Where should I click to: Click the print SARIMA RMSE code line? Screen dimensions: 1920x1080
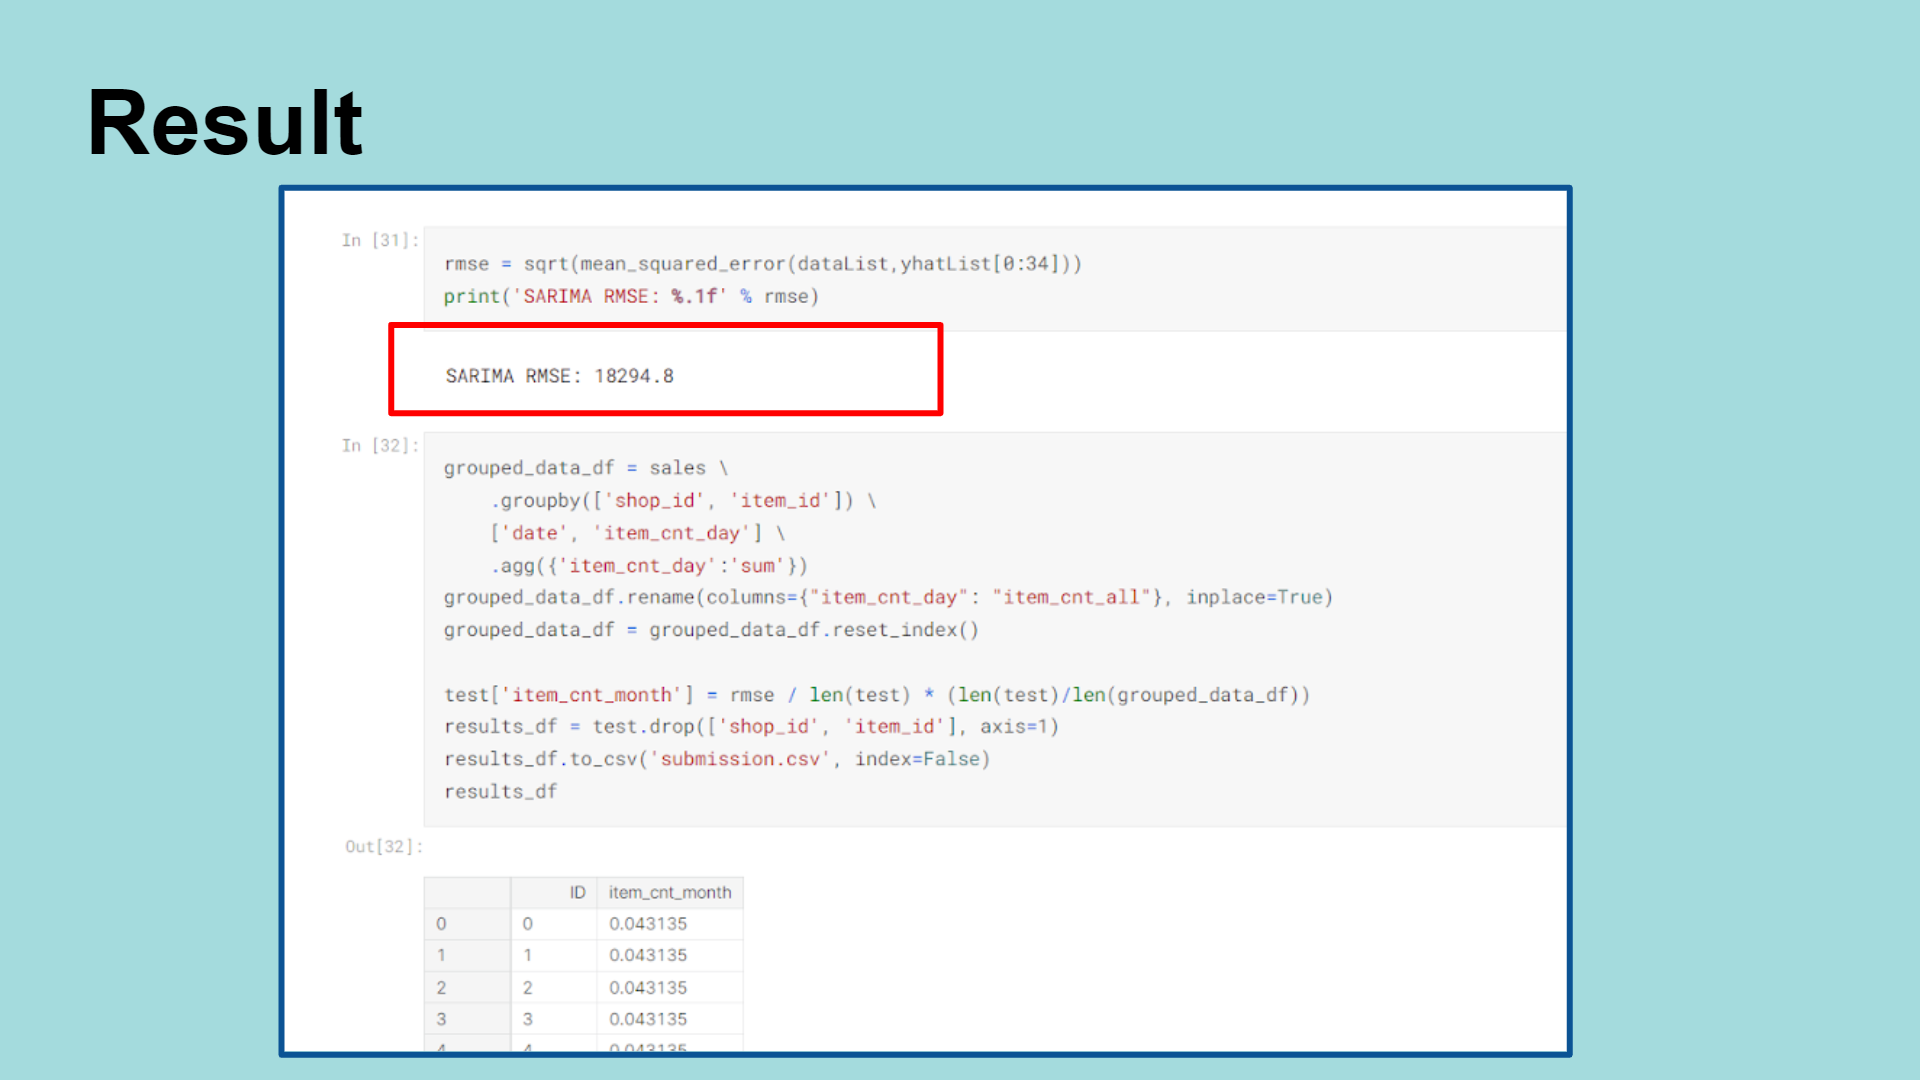pyautogui.click(x=630, y=296)
